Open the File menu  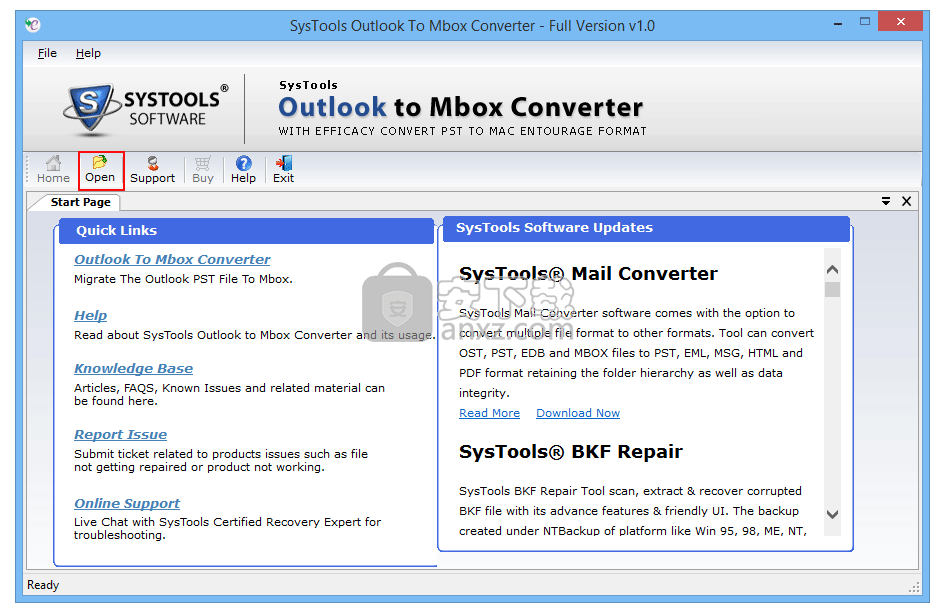[47, 53]
